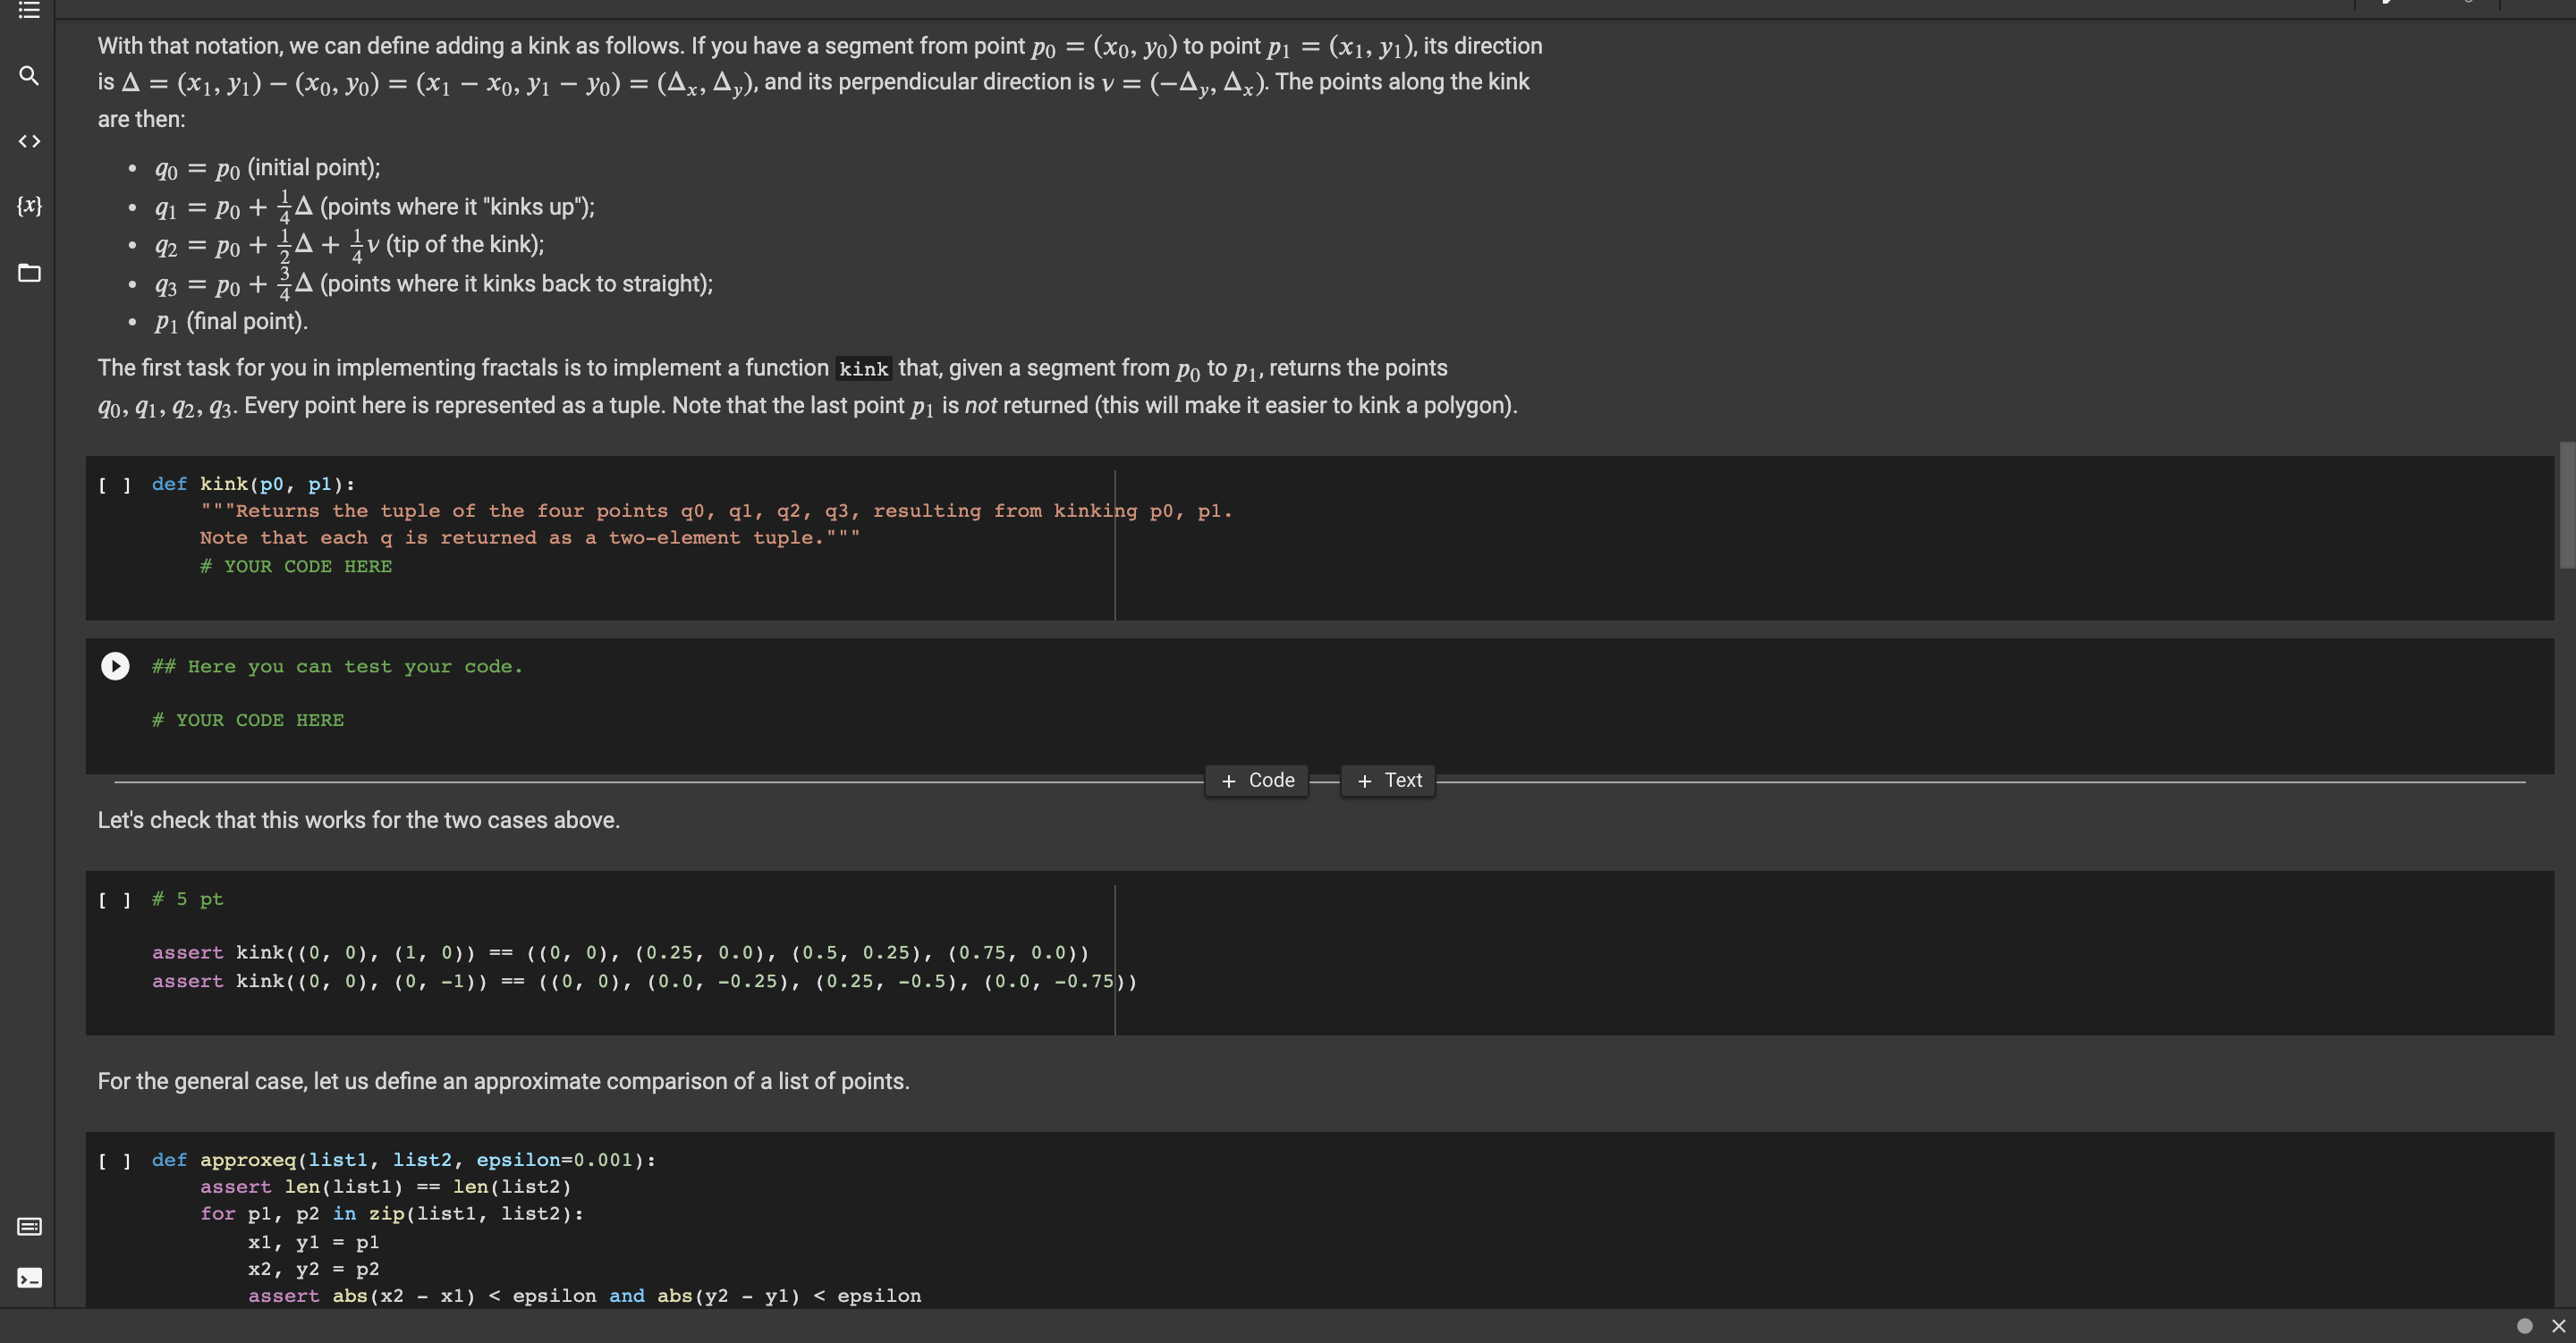Open the find and replace sidebar
This screenshot has width=2576, height=1343.
28,75
